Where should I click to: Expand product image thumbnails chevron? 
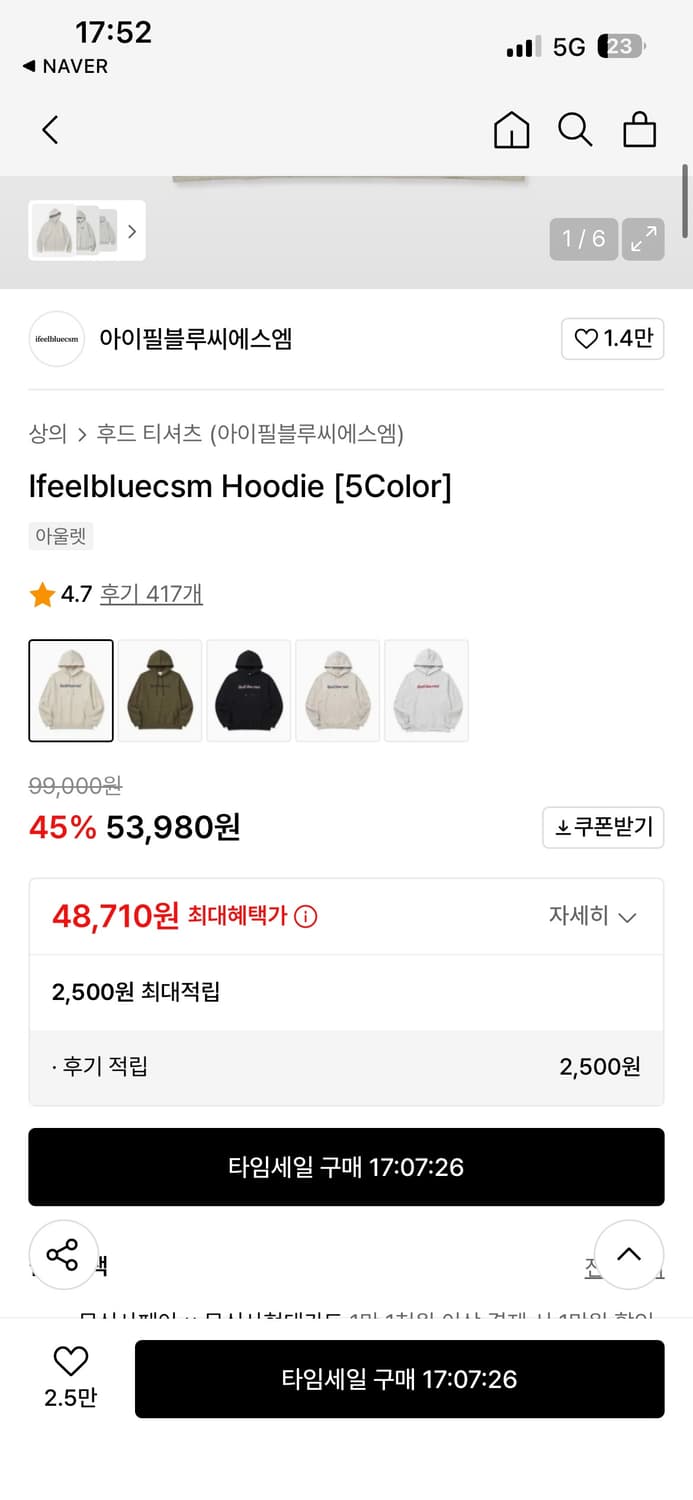click(131, 231)
